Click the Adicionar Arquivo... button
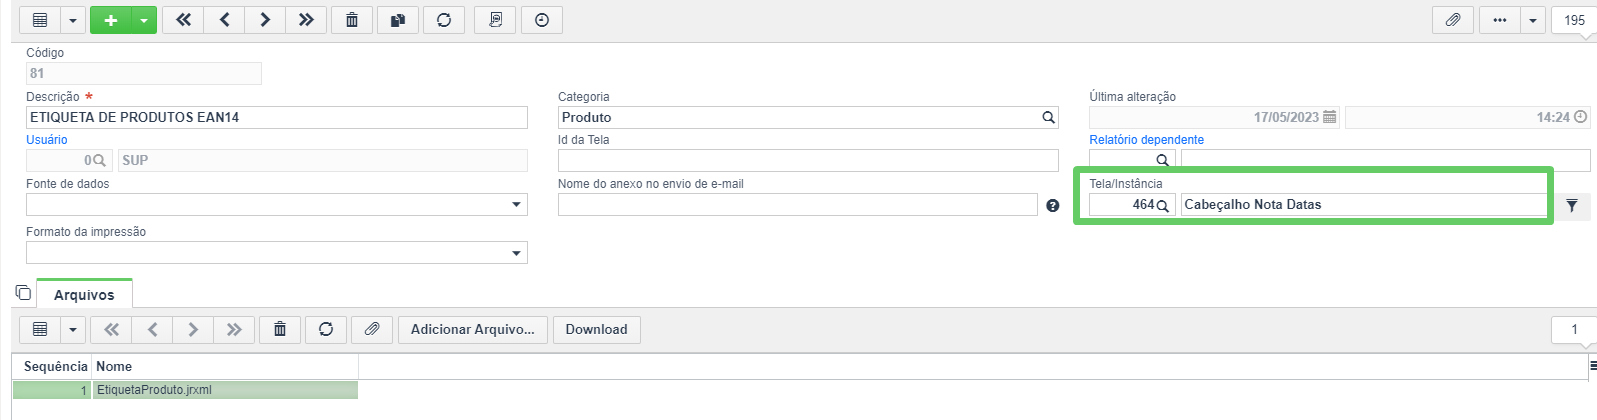This screenshot has height=420, width=1597. coord(473,329)
